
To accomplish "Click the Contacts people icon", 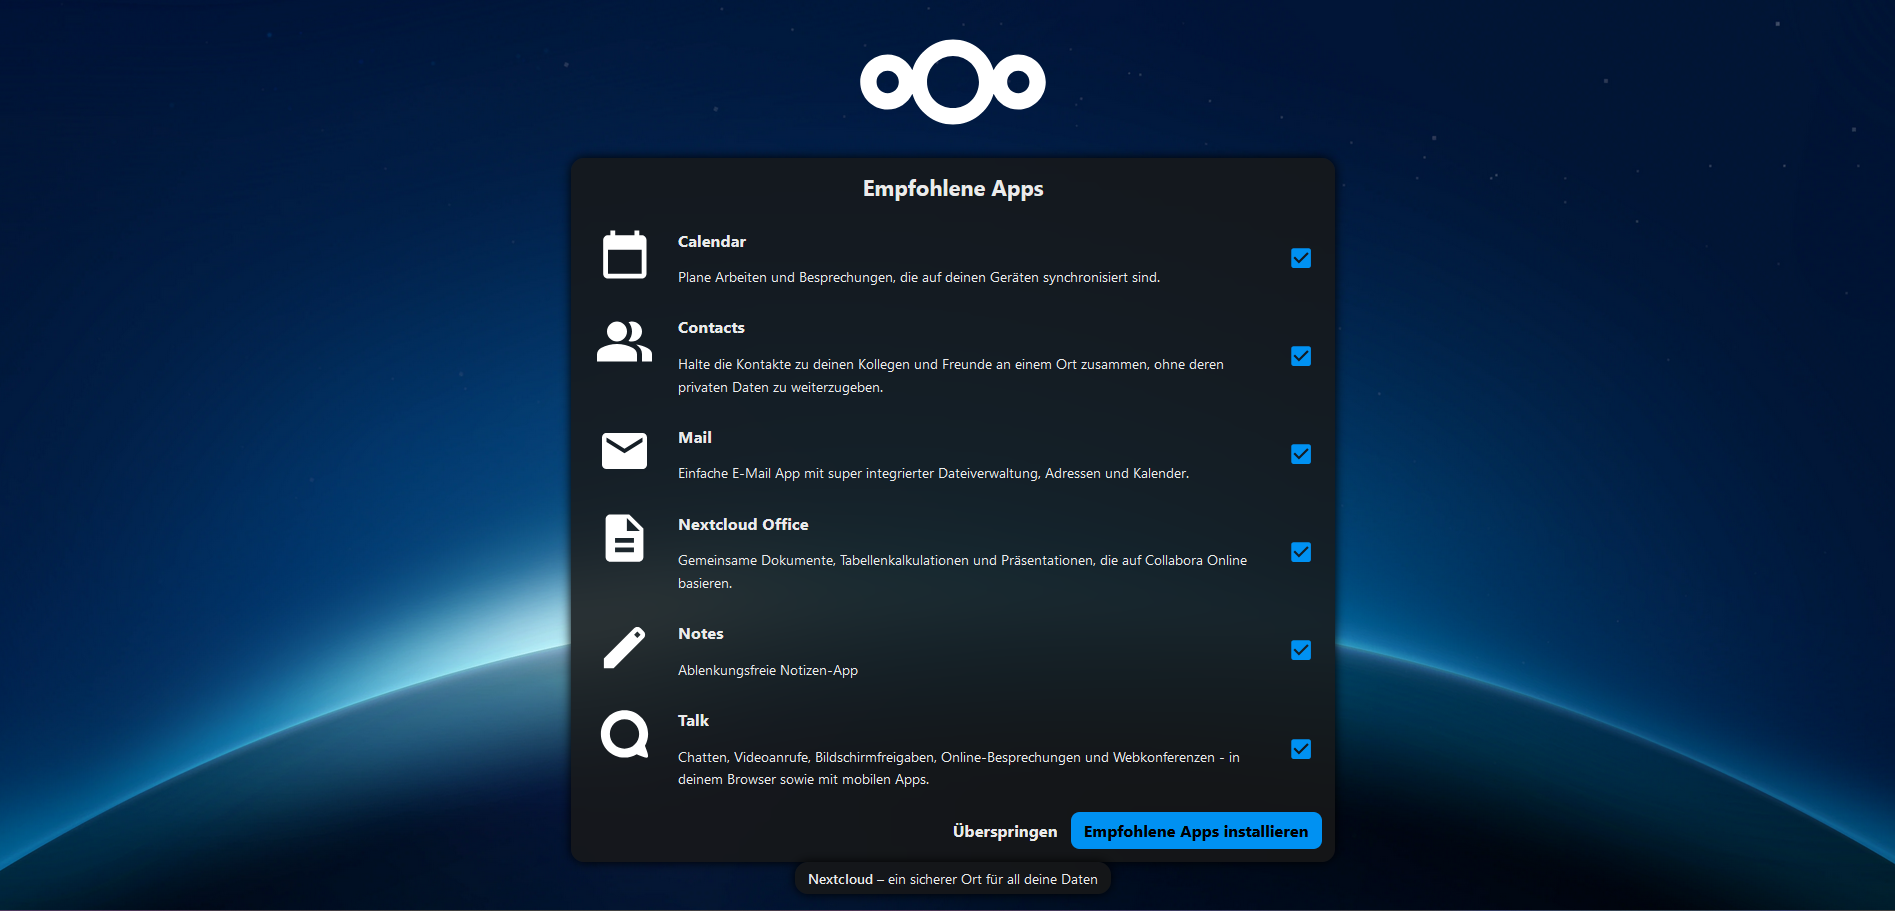I will point(625,342).
